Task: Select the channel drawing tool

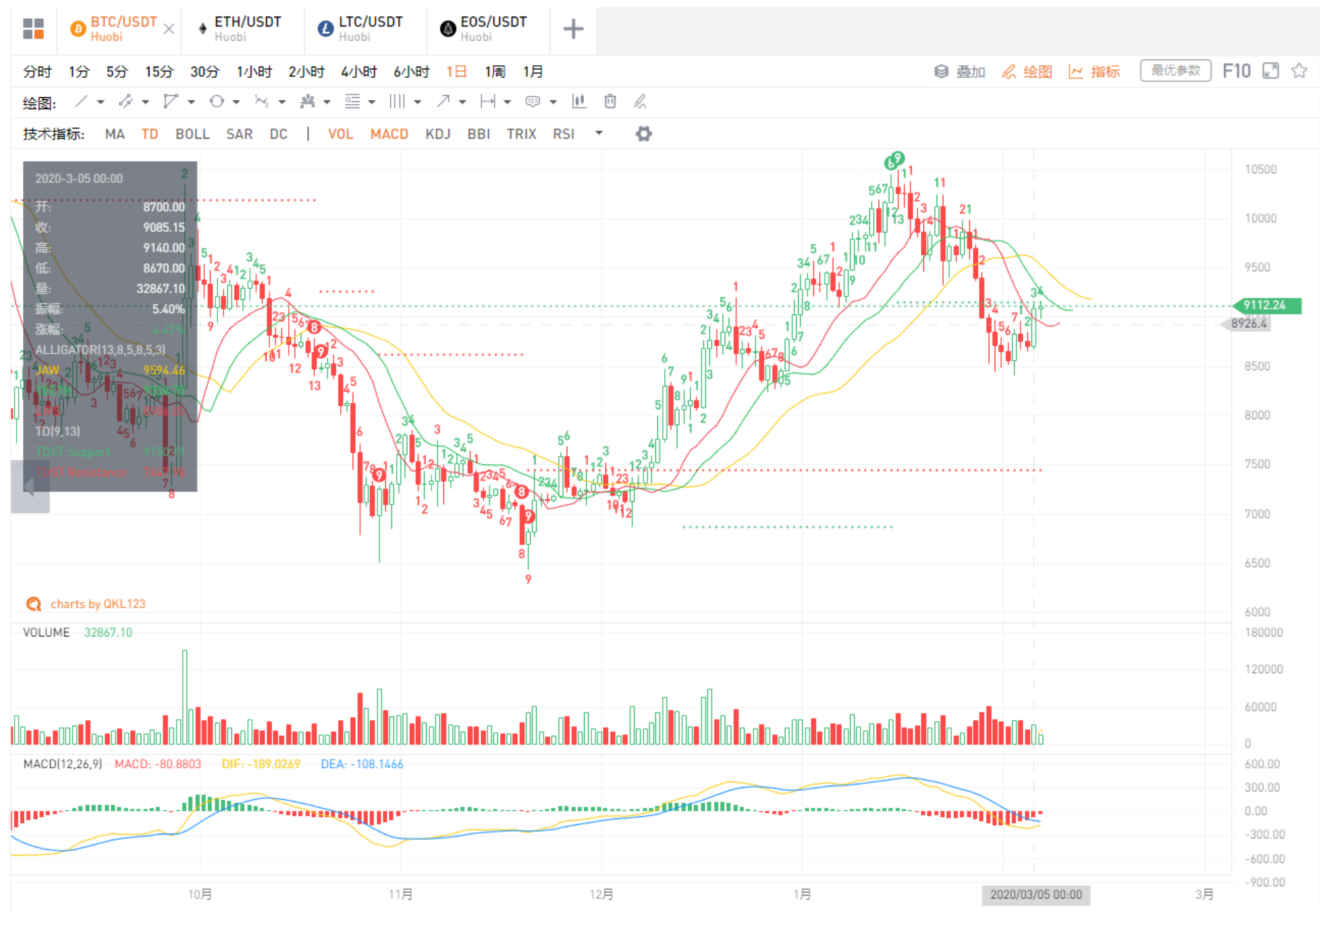Action: [126, 101]
